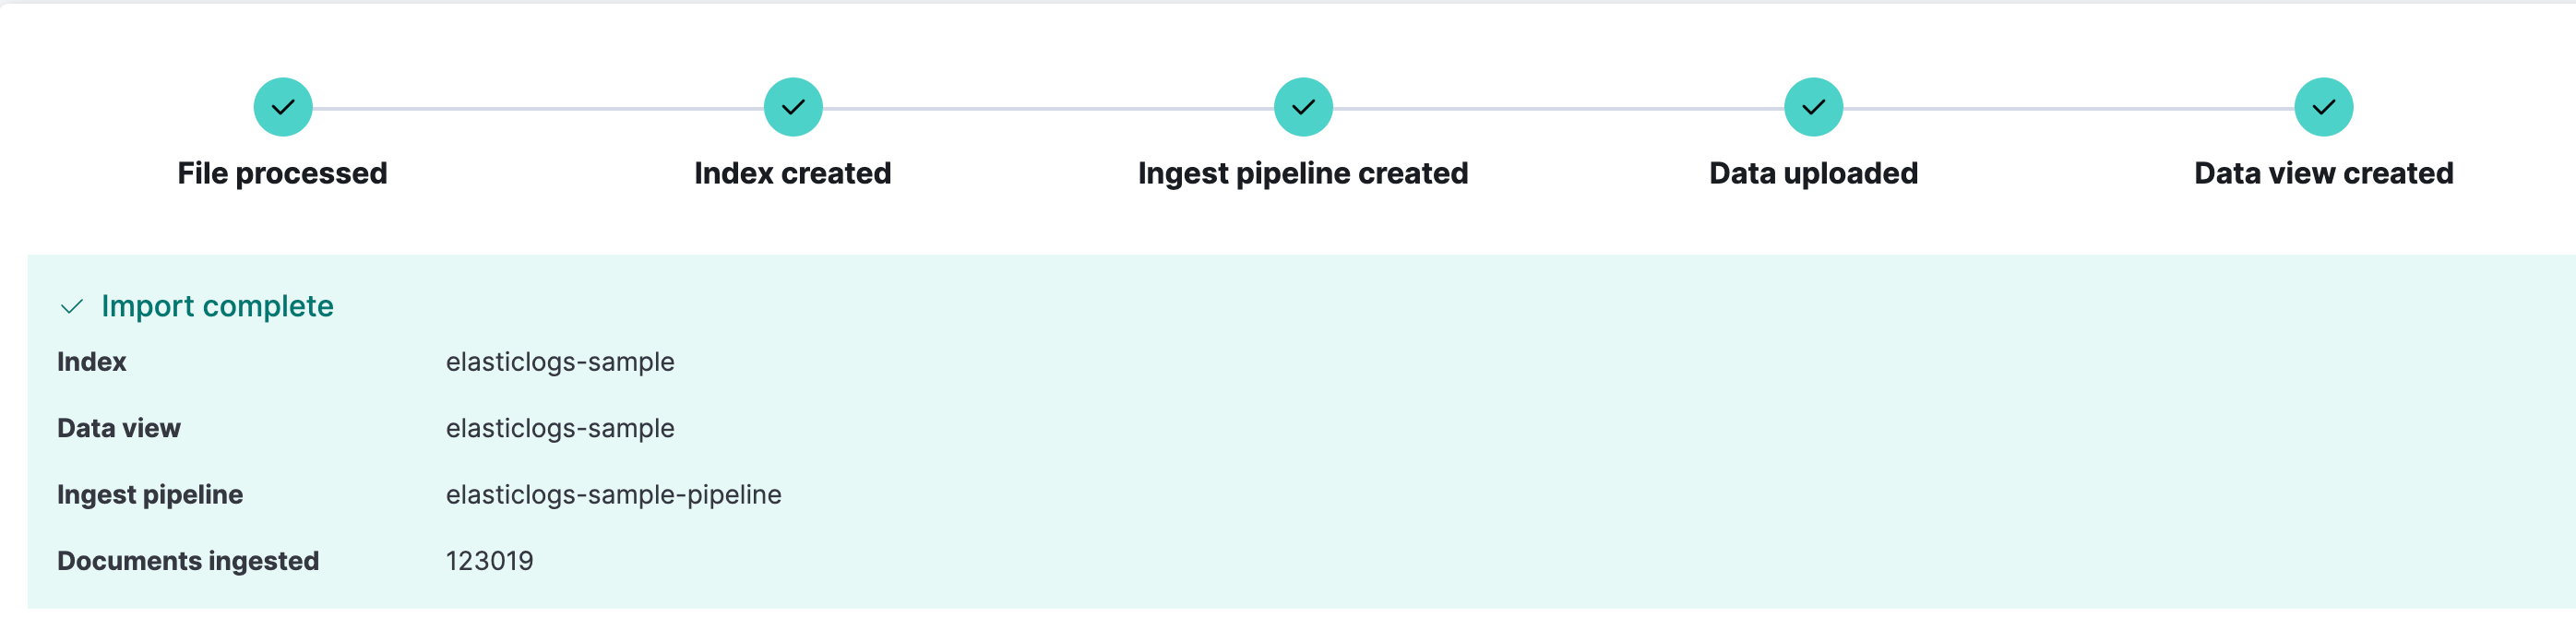Click the Data view value elasticlogs-sample
The height and width of the screenshot is (618, 2576).
click(560, 428)
